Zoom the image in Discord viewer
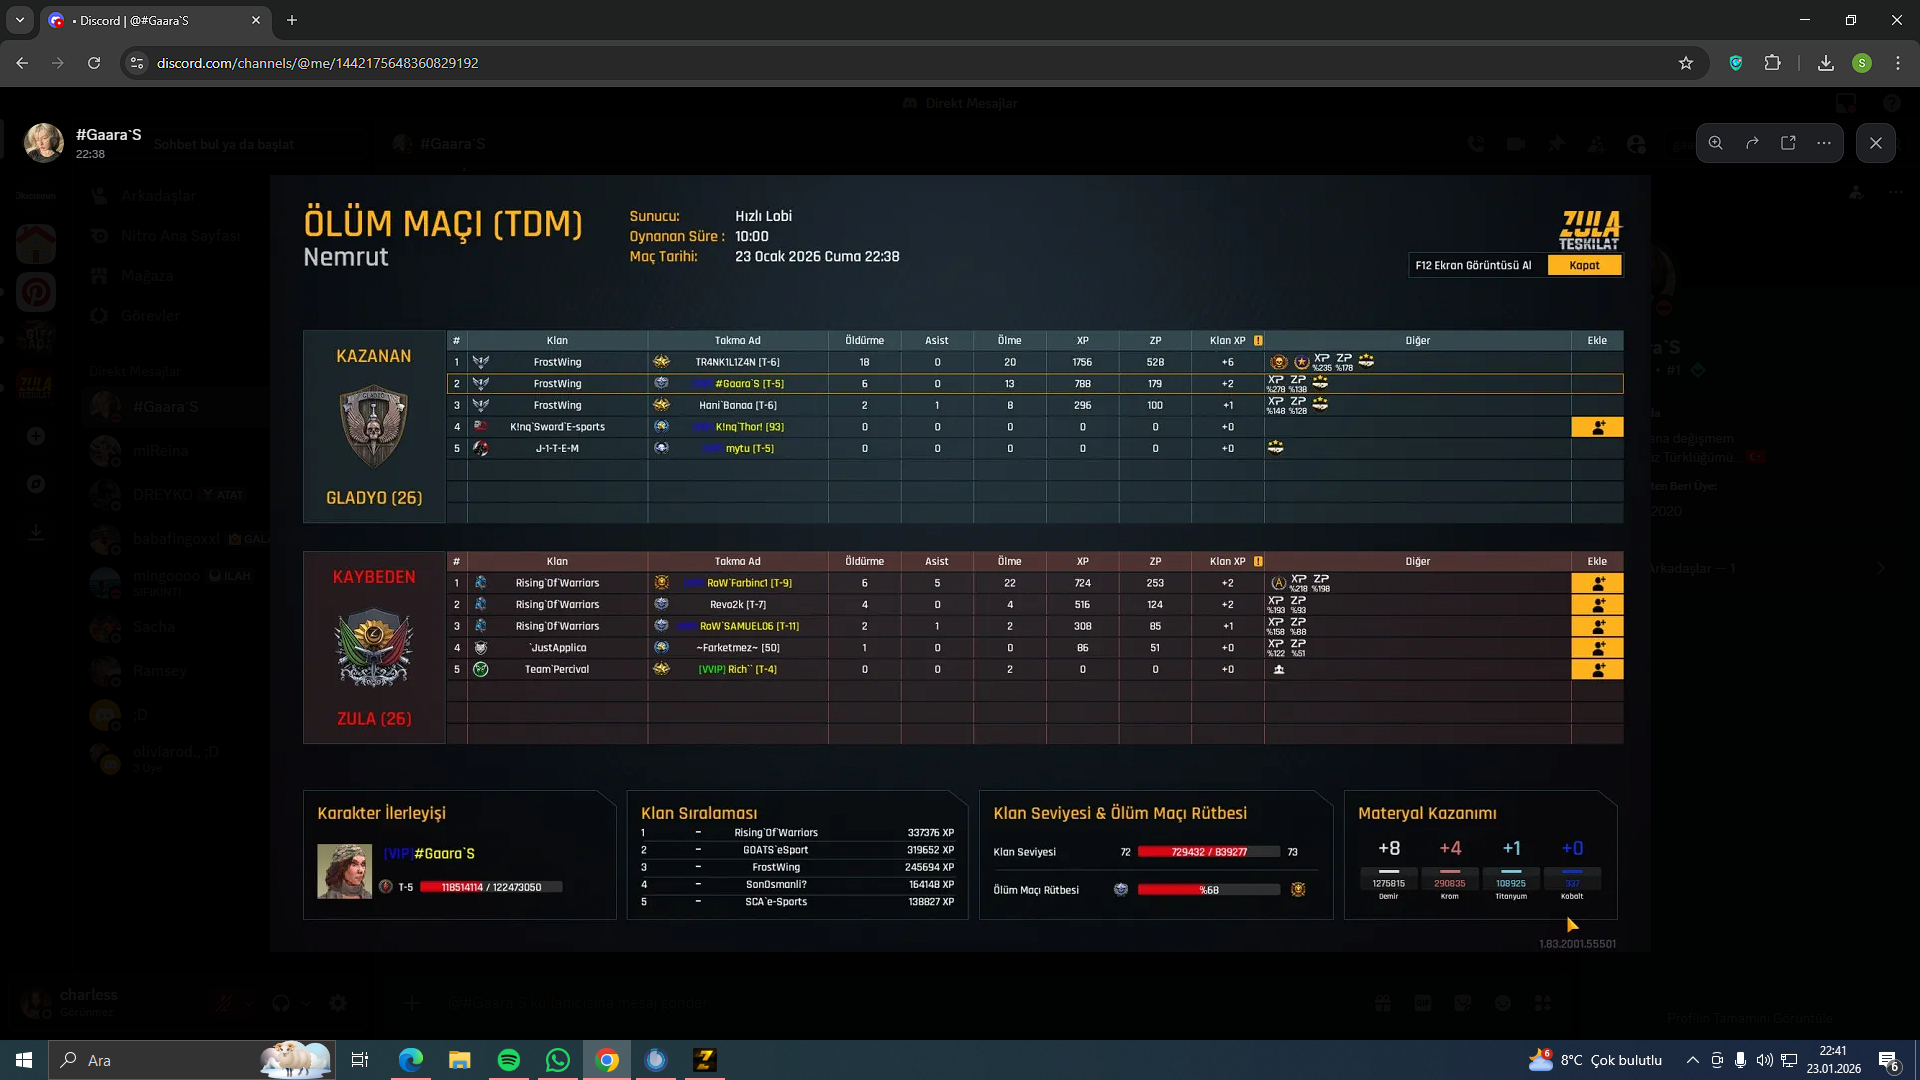This screenshot has width=1920, height=1080. [1715, 143]
